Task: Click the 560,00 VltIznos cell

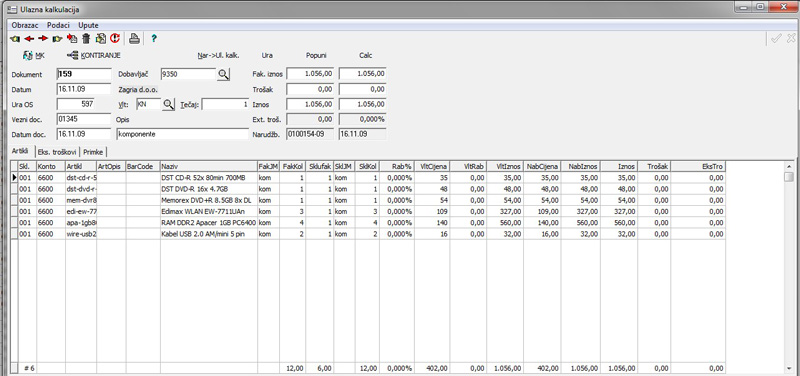Action: tap(505, 222)
